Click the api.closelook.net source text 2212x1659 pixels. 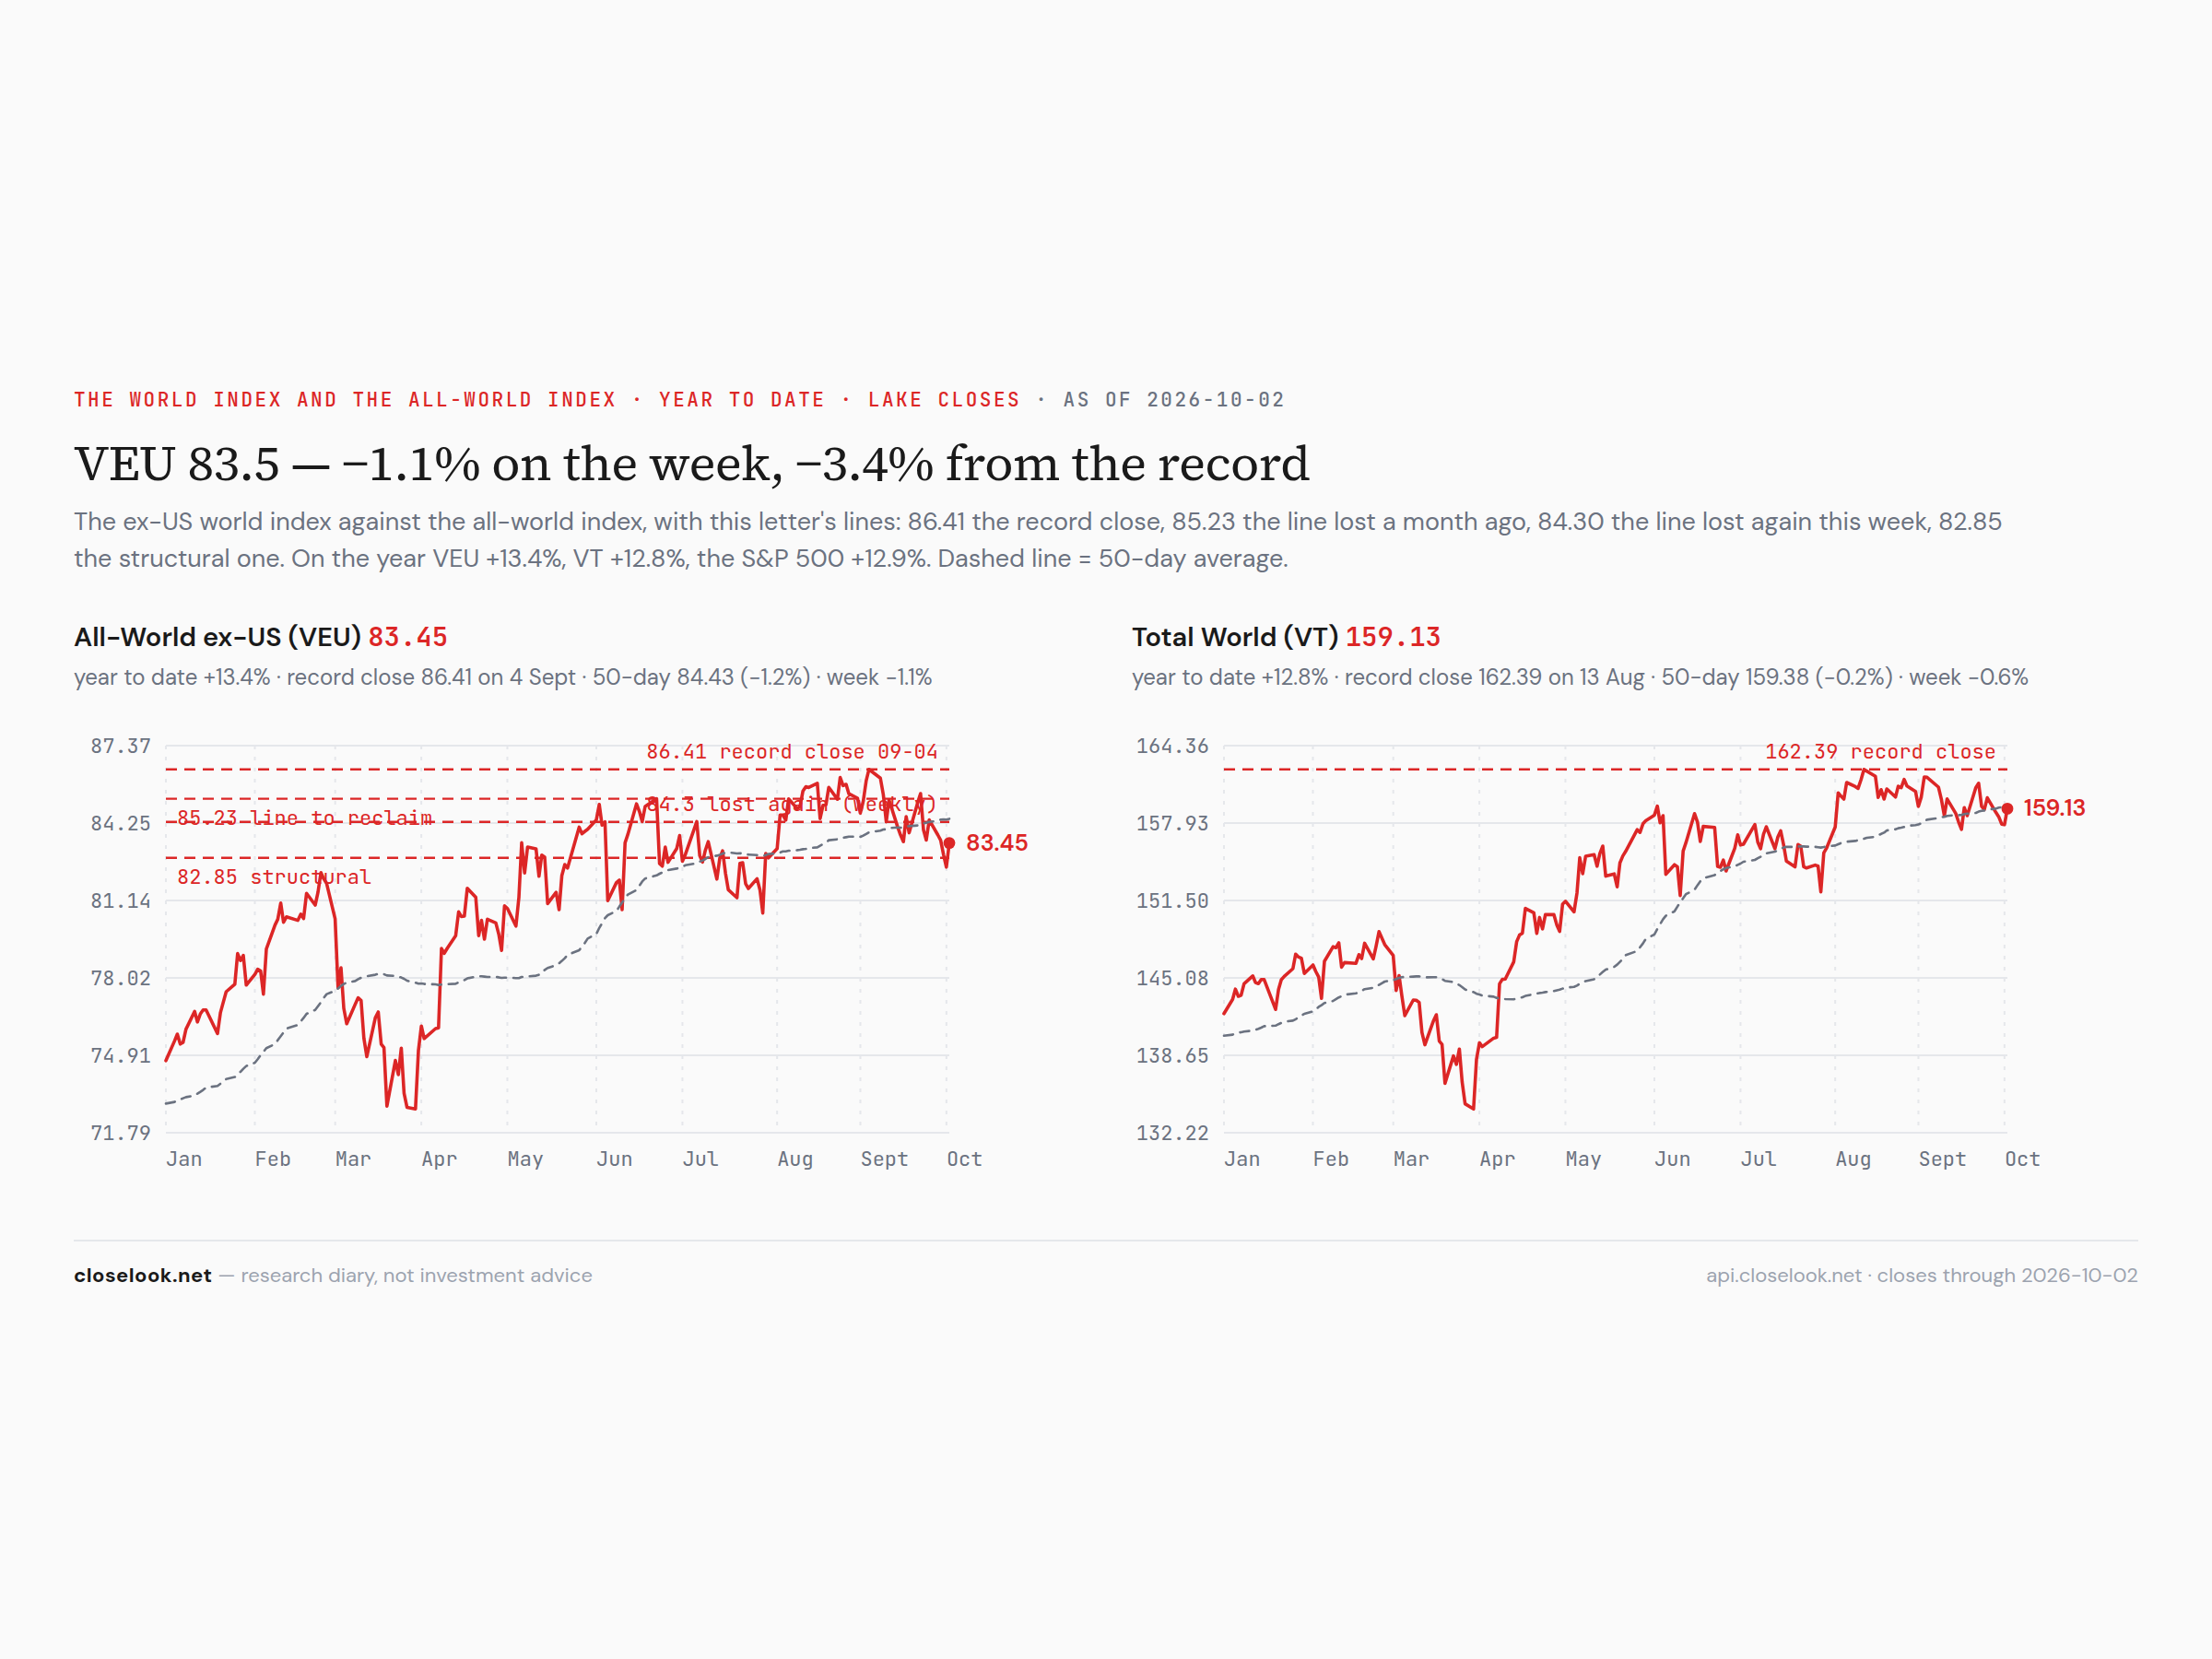[x=1921, y=1275]
